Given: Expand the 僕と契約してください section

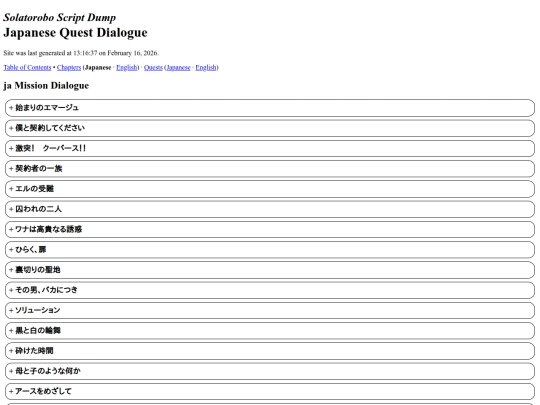Looking at the screenshot, I should coord(270,128).
